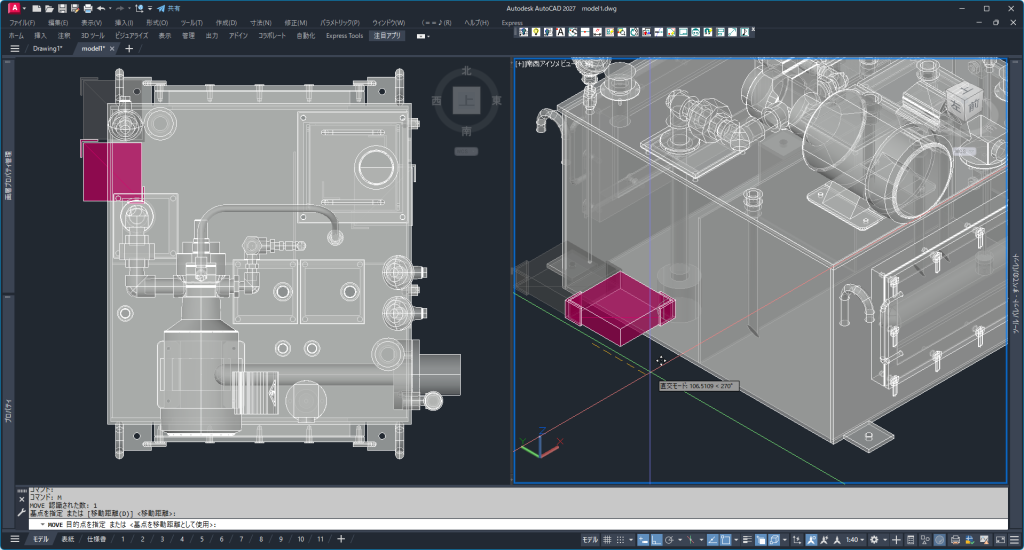Open the file tab hamburger menu
The image size is (1024, 550).
[x=14, y=48]
